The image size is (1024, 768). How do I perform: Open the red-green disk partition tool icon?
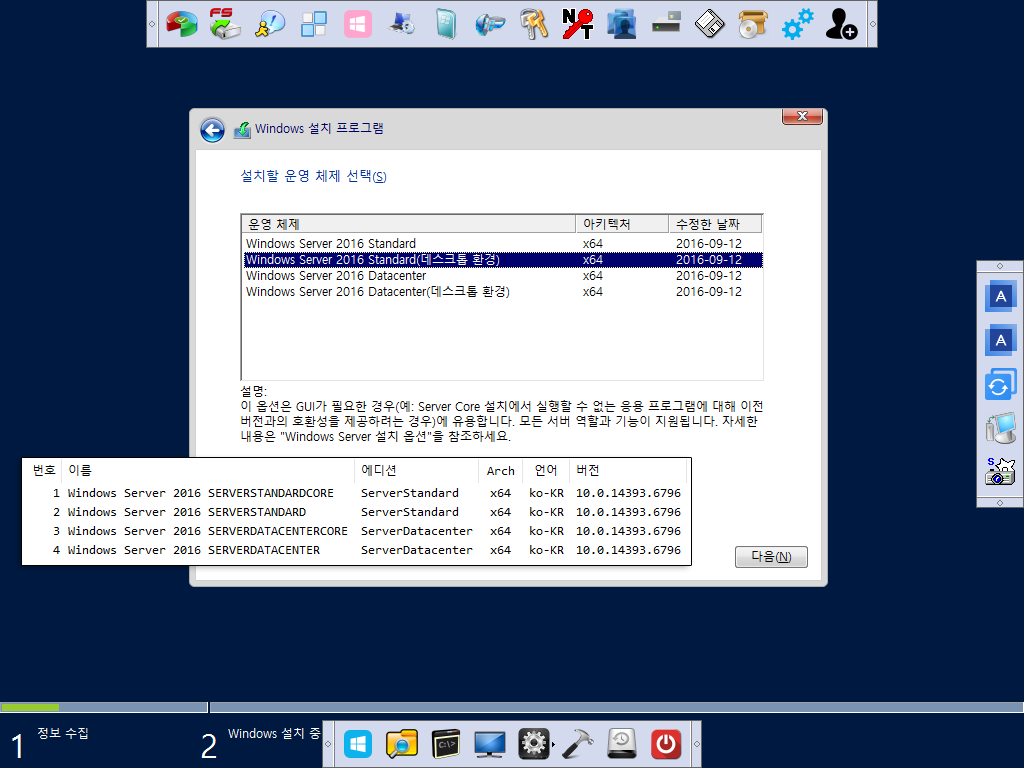182,25
